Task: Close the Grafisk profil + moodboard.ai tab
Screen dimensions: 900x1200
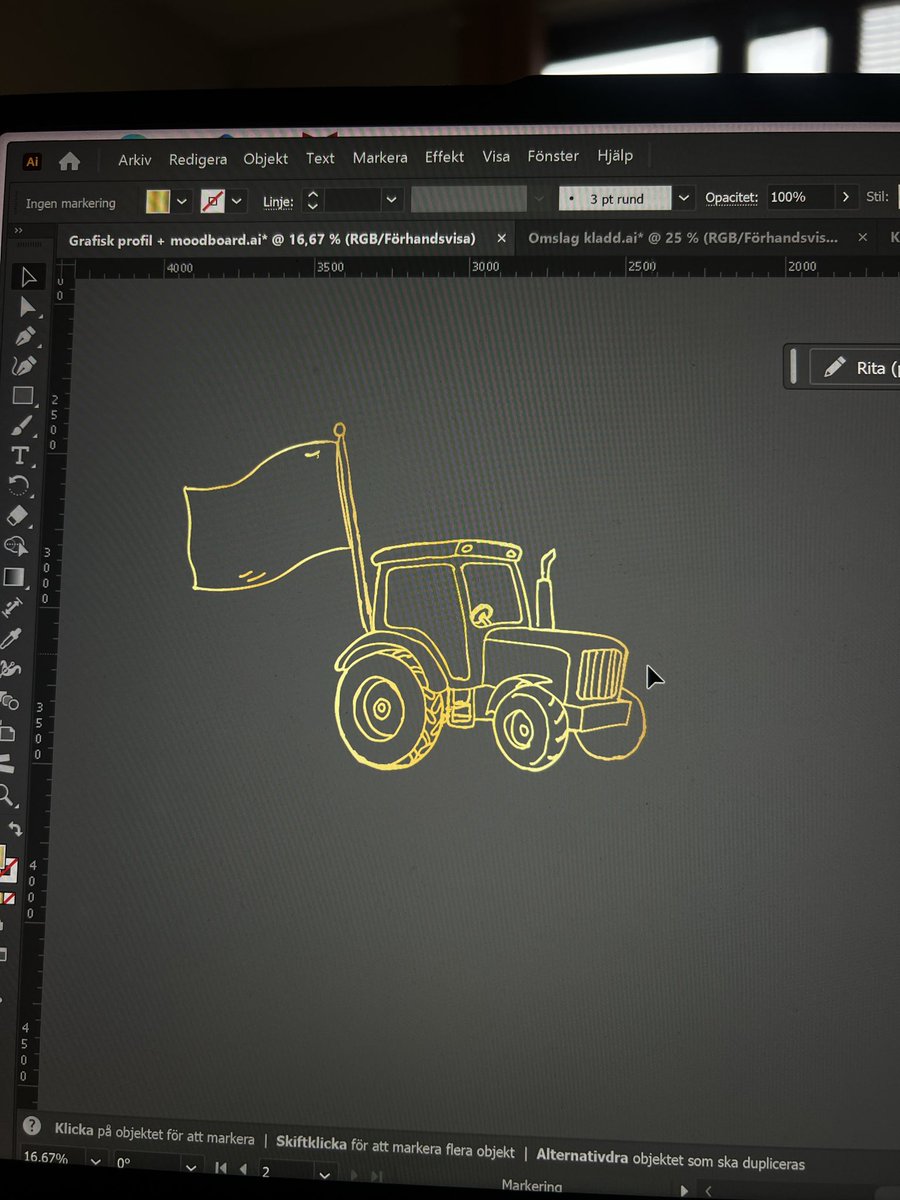Action: coord(502,239)
